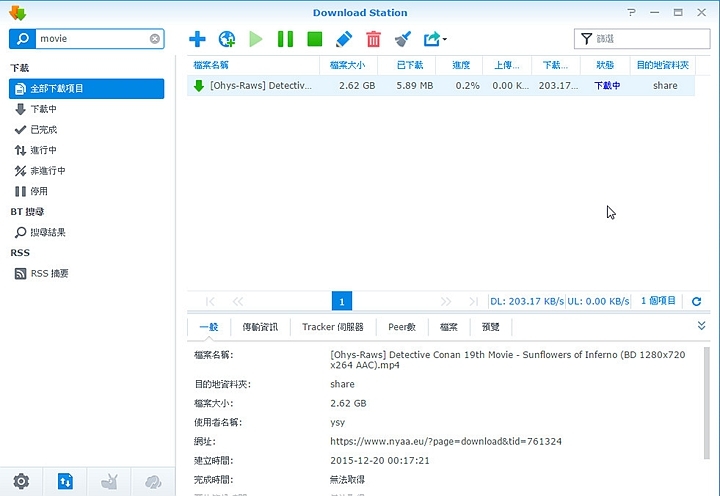Screen dimensions: 720x496
Task: Resume download with the green play icon
Action: point(256,39)
